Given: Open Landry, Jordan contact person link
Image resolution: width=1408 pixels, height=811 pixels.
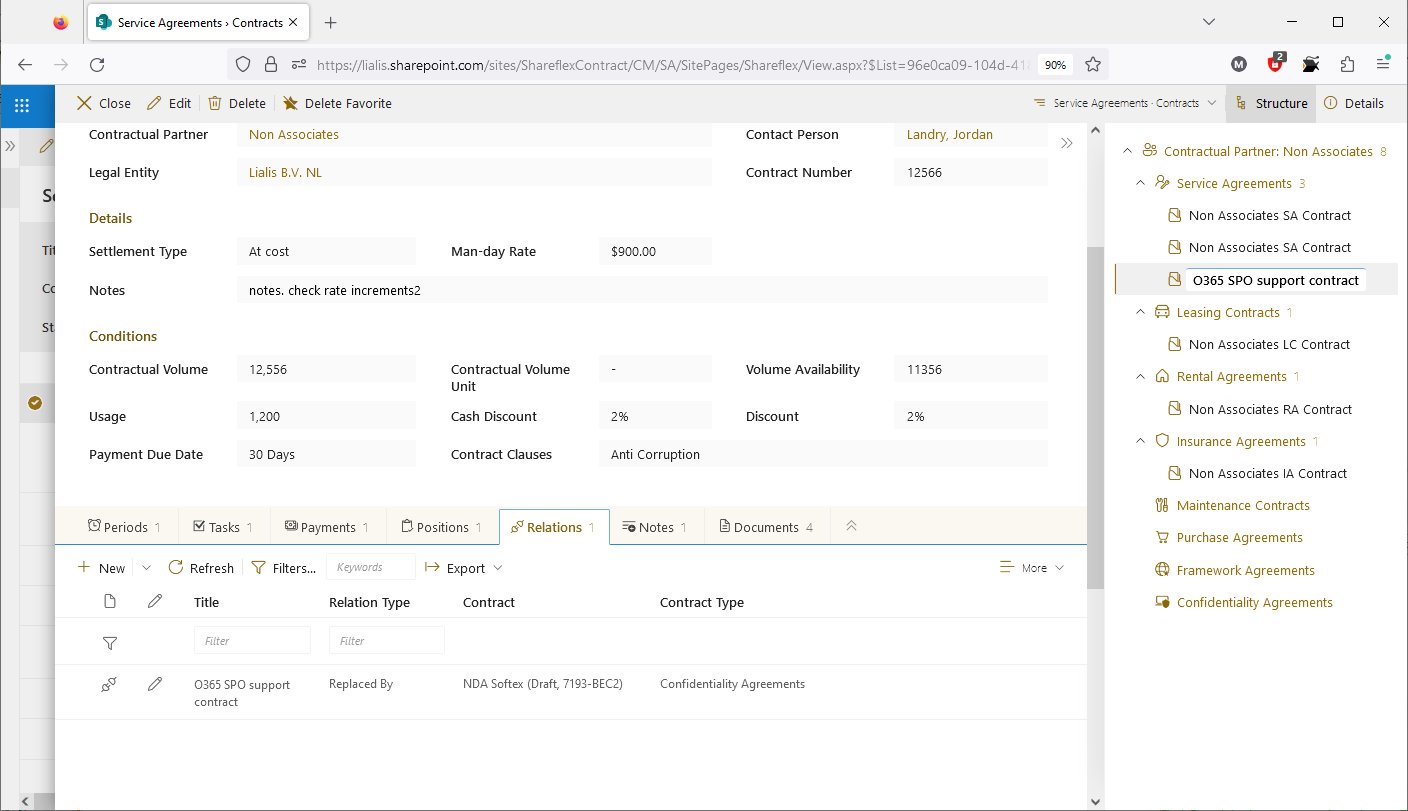Looking at the screenshot, I should point(950,134).
